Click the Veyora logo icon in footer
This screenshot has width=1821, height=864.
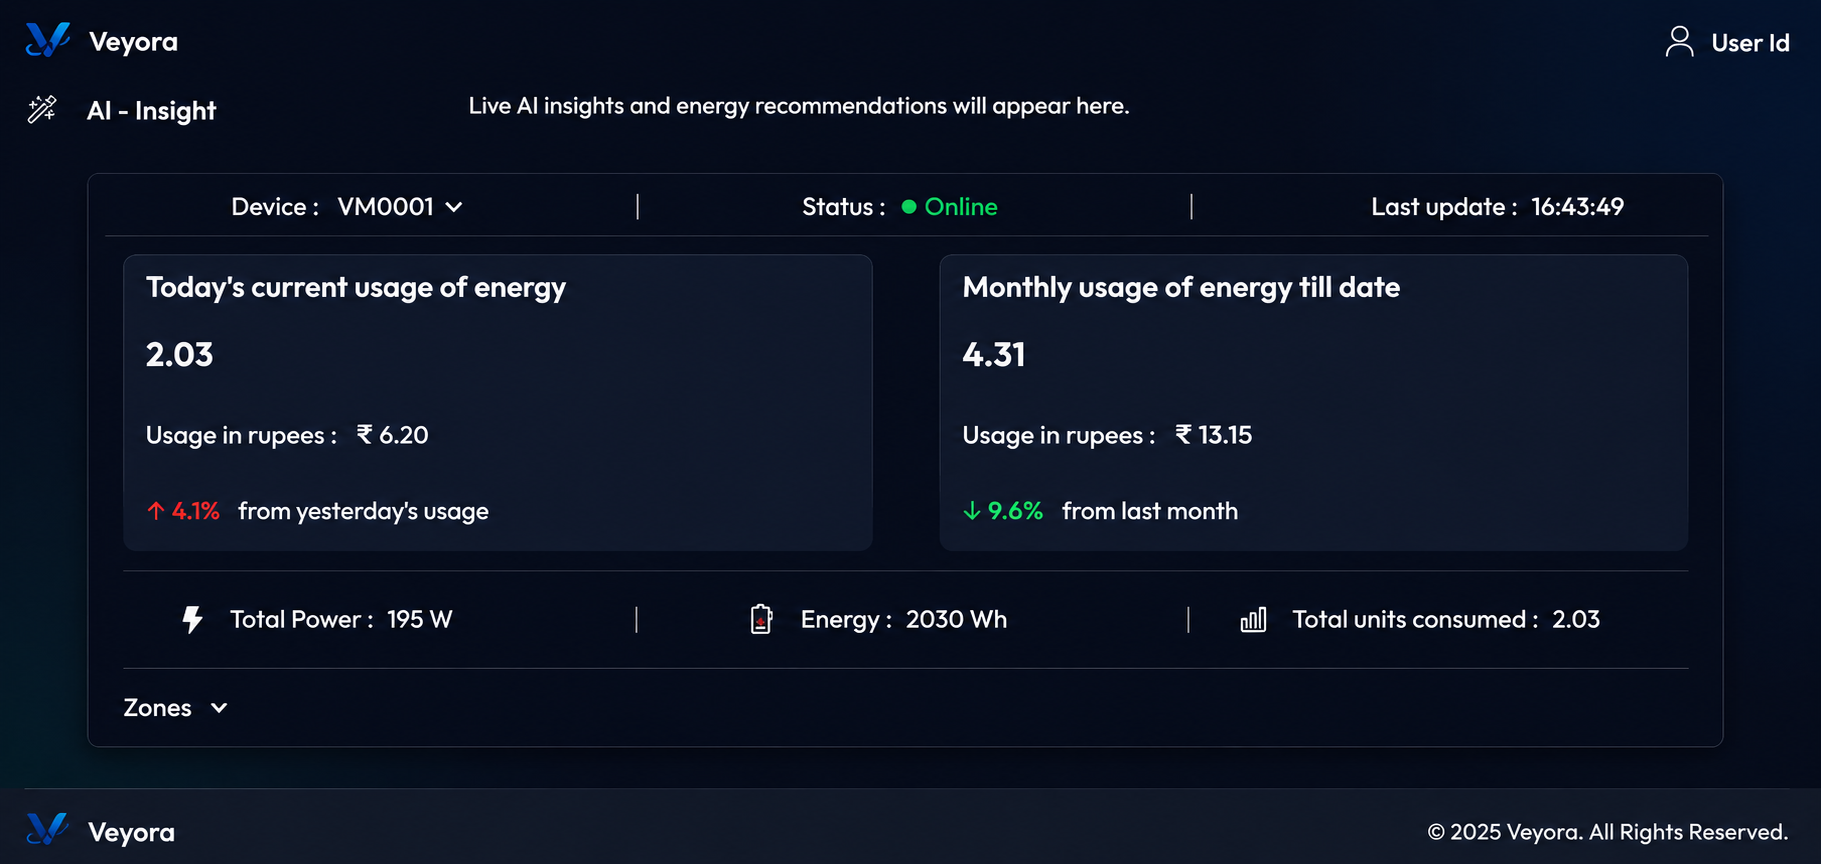48,829
